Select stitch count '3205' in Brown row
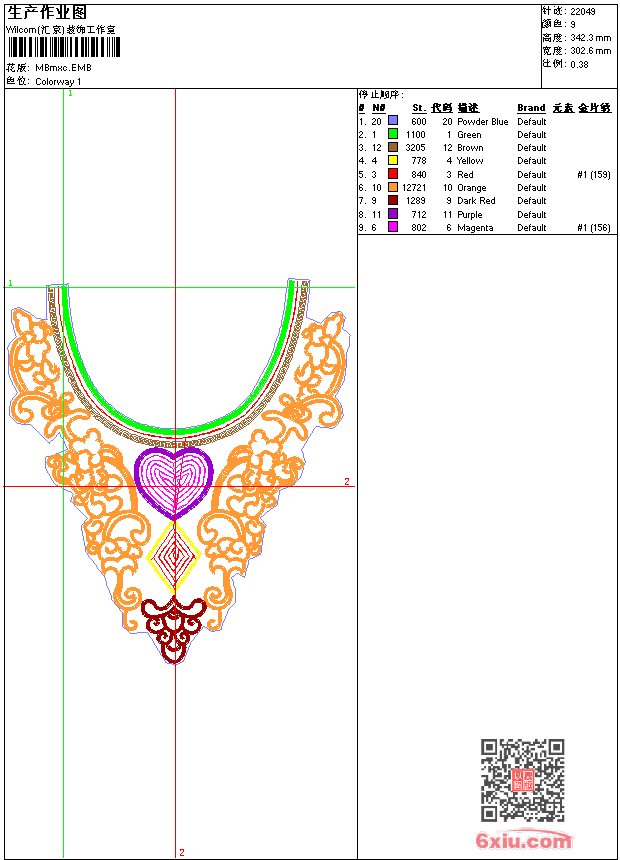Image resolution: width=620 pixels, height=860 pixels. point(415,148)
